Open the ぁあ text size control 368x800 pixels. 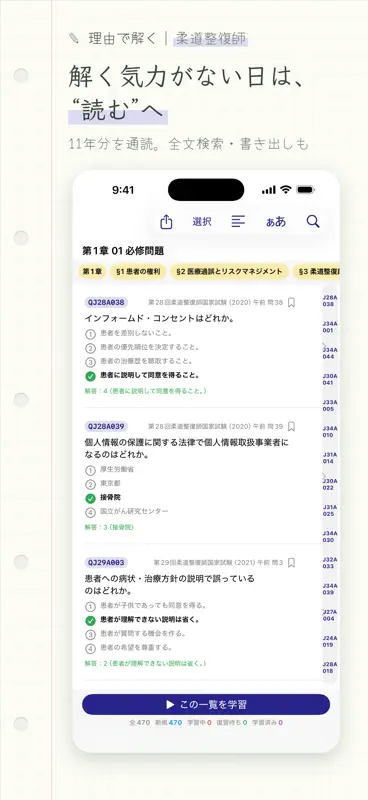276,222
